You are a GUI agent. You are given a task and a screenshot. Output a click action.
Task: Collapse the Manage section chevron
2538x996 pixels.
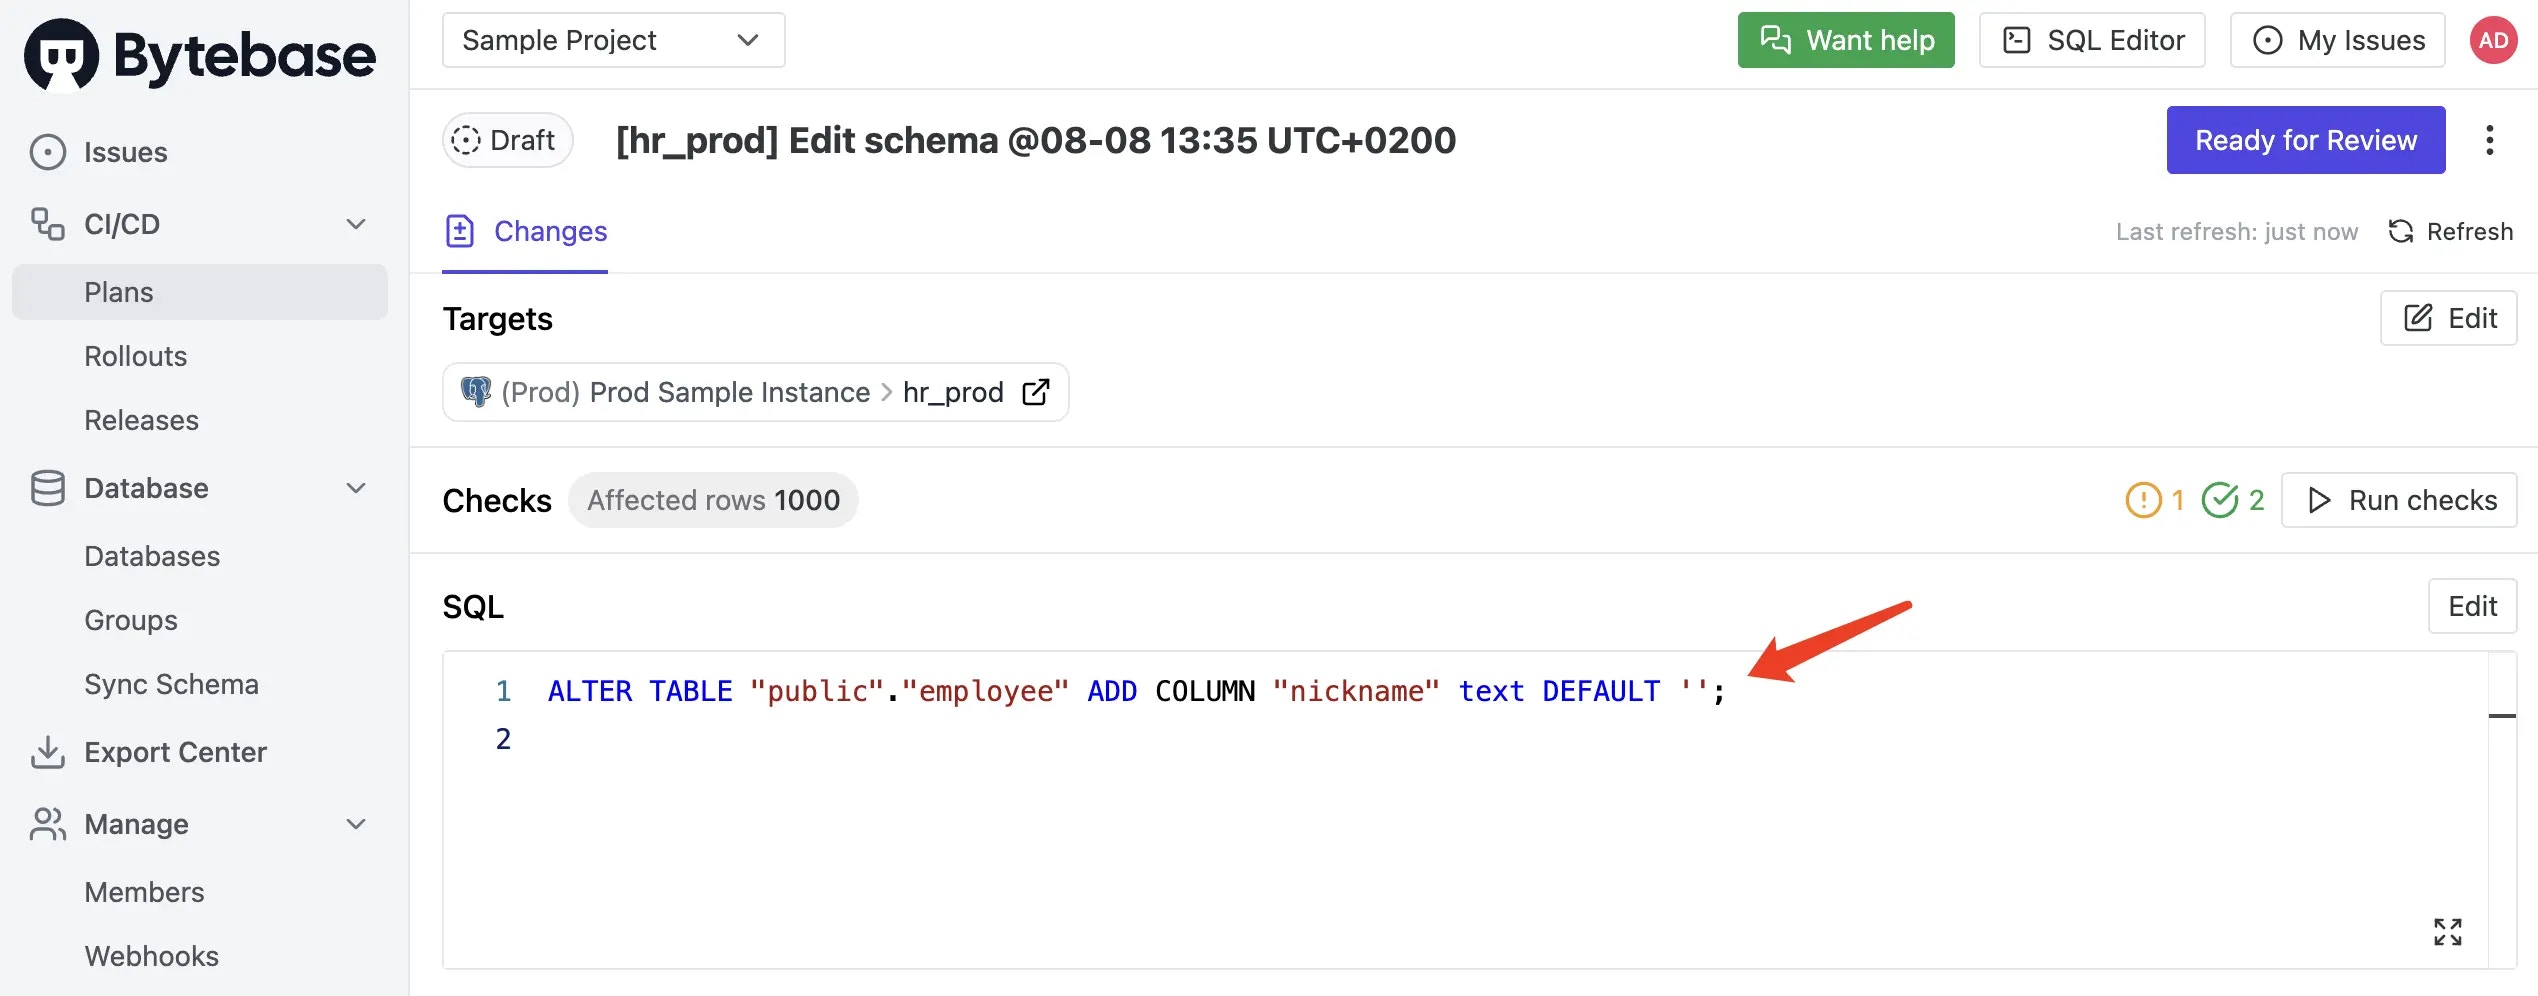point(356,824)
